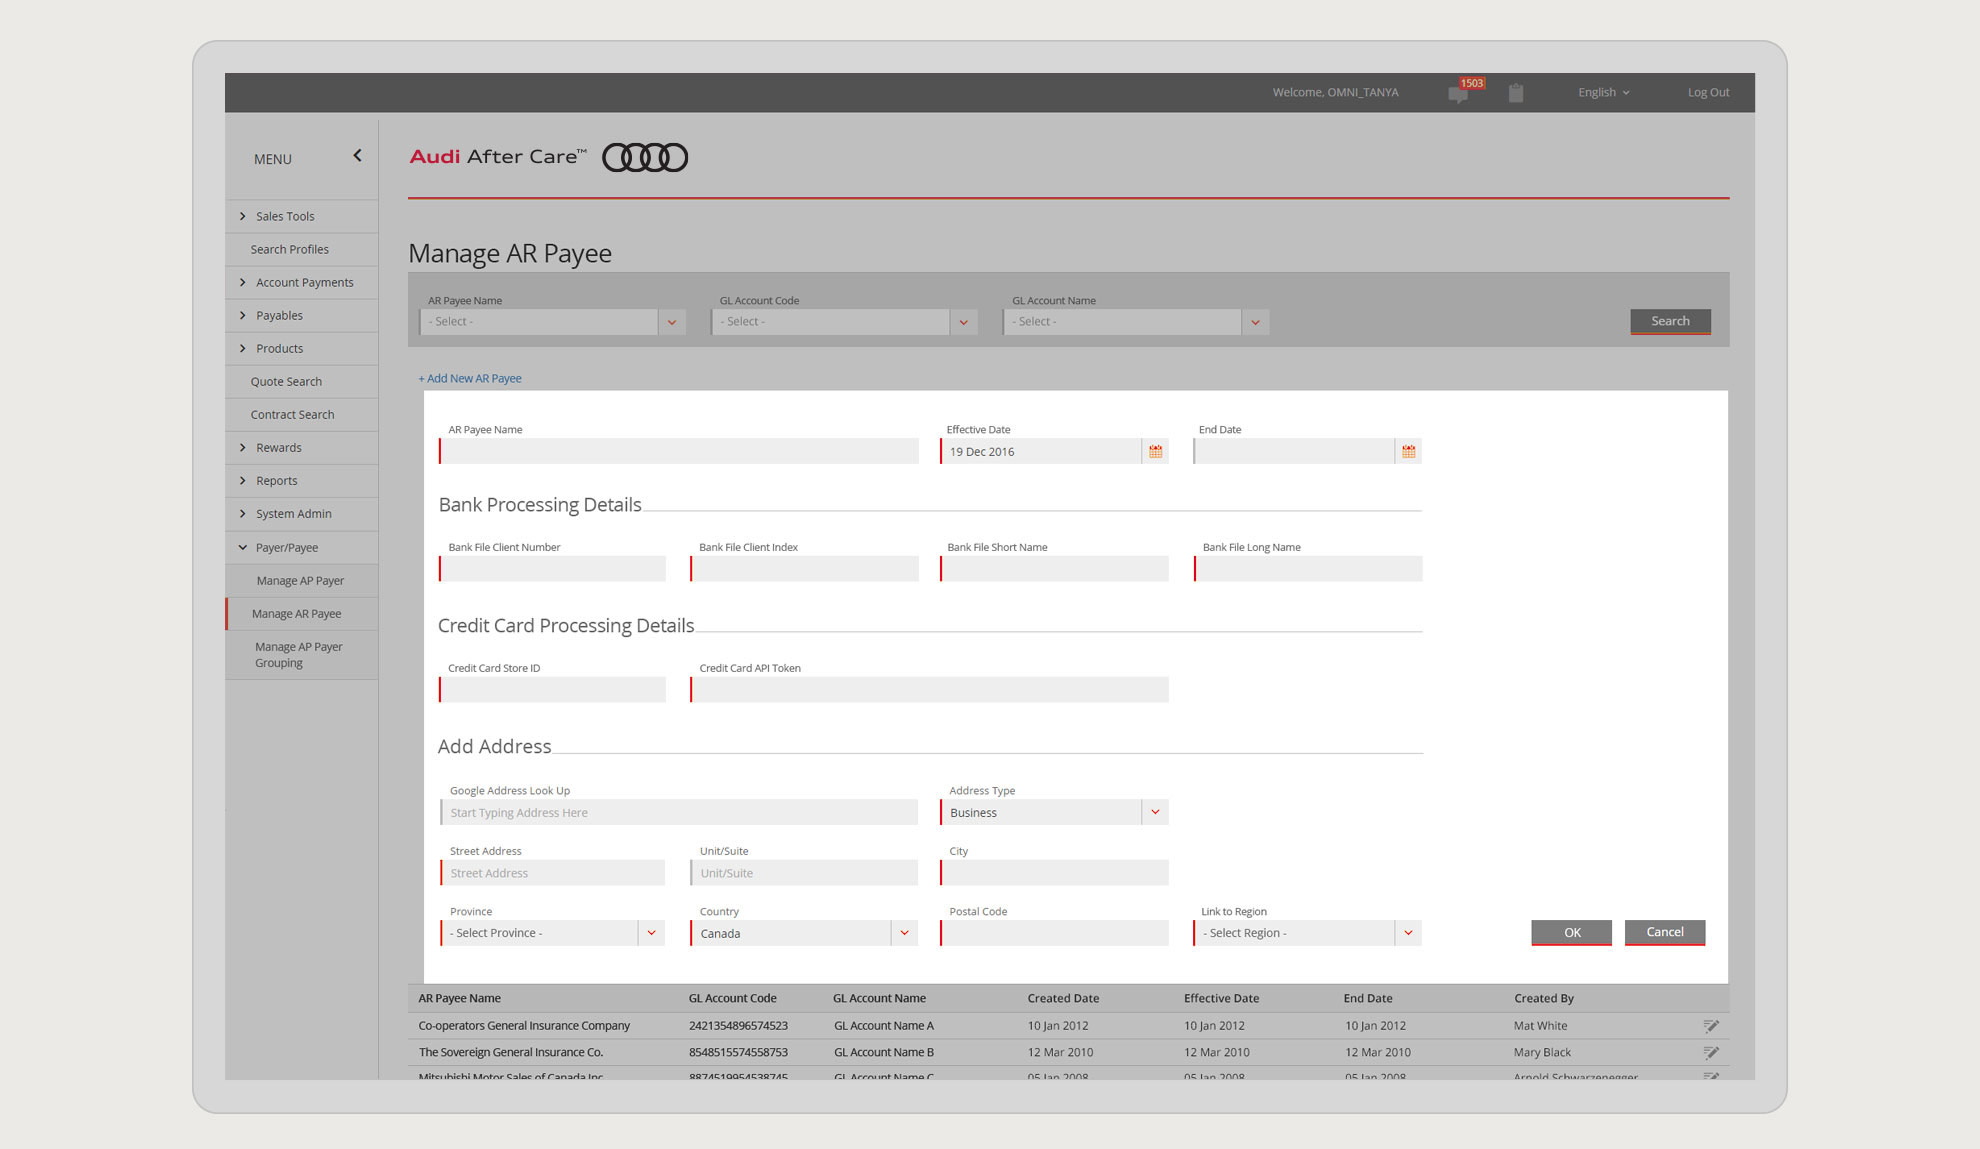Expand the System Admin menu
Screen dimensions: 1980x1149
tap(302, 514)
